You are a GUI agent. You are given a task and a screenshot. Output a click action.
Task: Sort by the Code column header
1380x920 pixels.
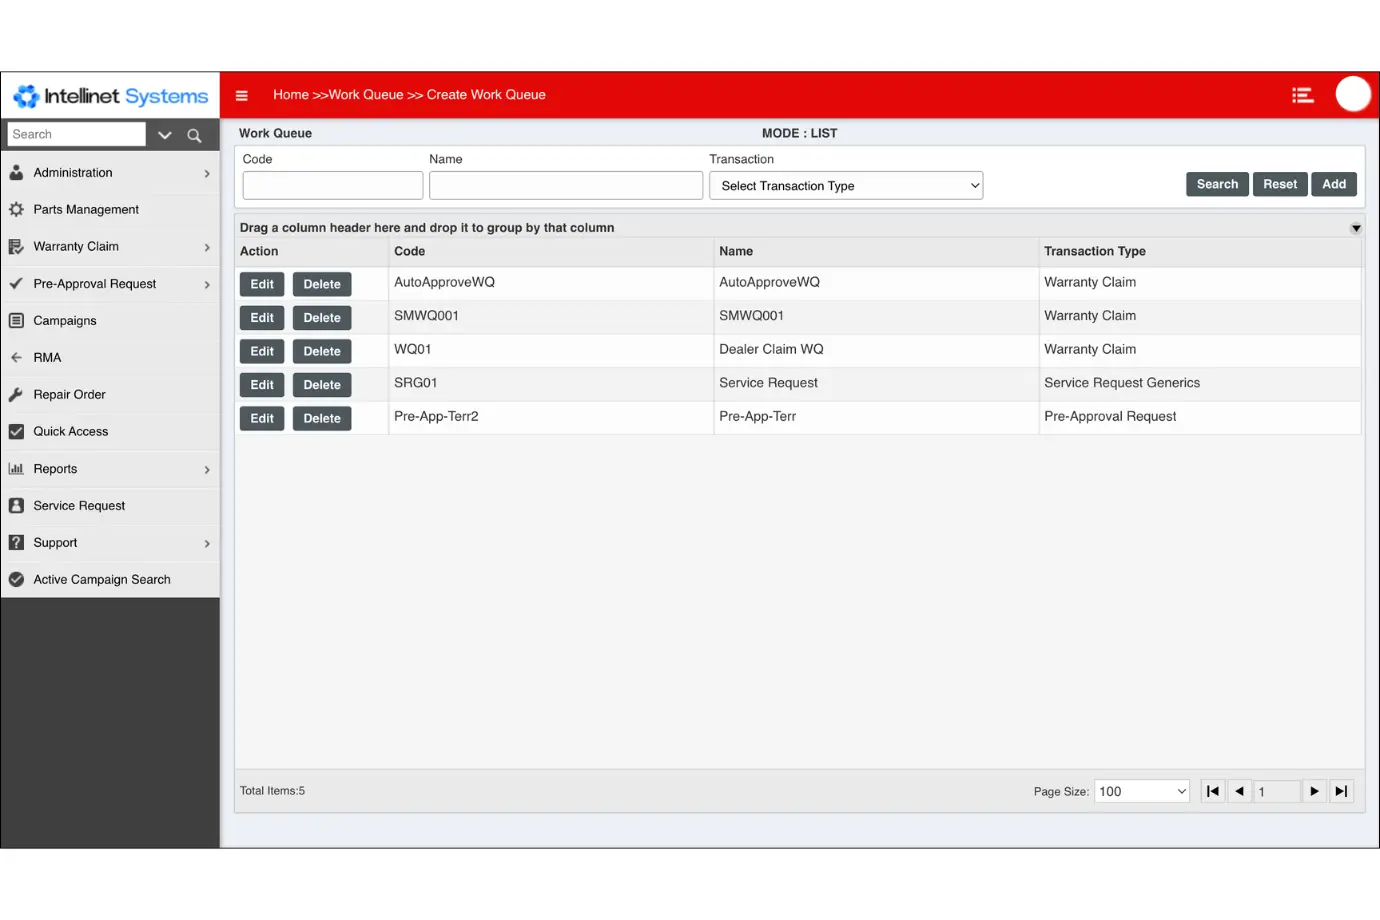point(551,252)
